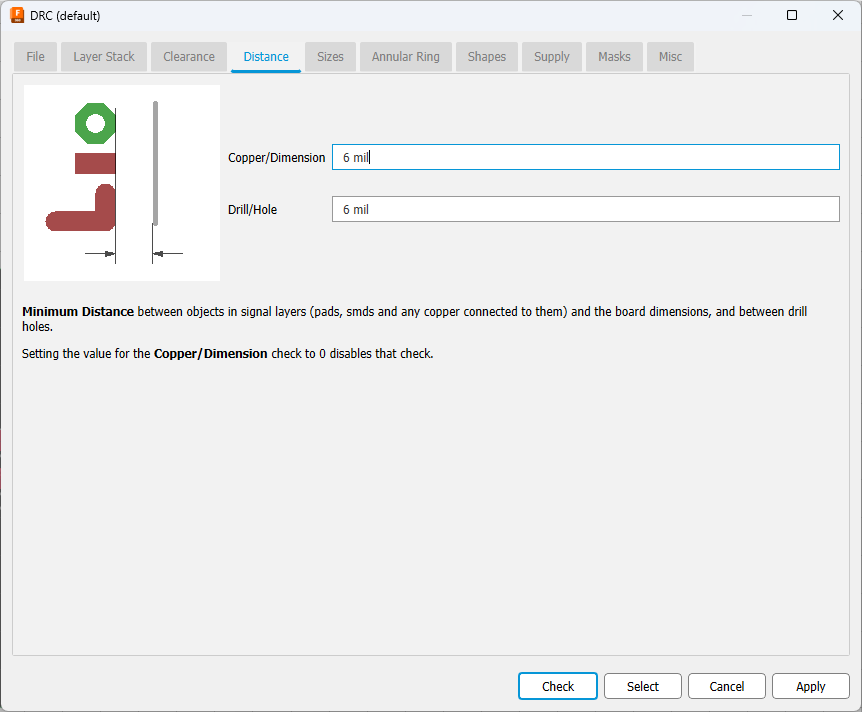862x712 pixels.
Task: Open the Supply tab
Action: tap(551, 57)
